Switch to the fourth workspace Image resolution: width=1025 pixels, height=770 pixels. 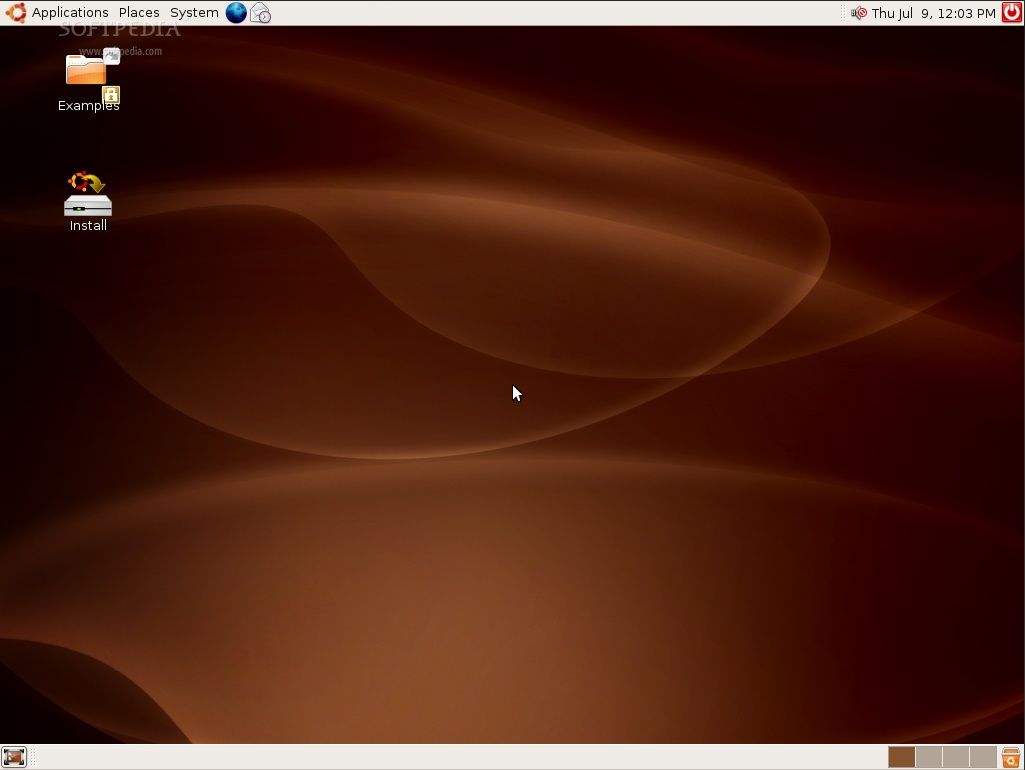(x=983, y=757)
